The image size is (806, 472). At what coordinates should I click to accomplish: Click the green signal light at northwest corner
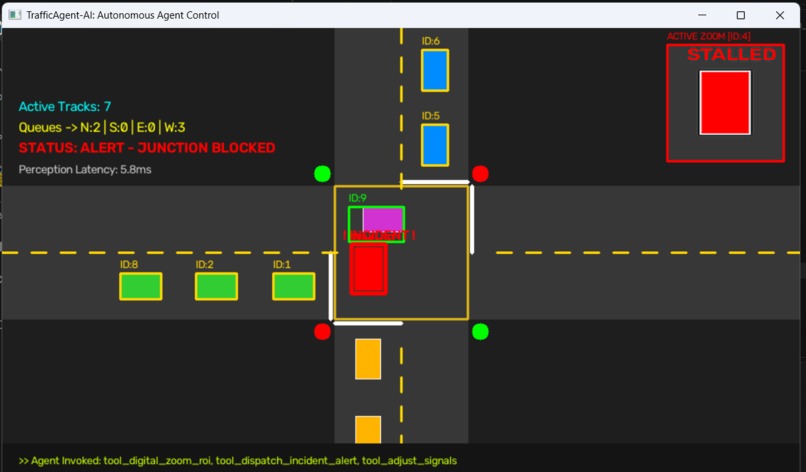click(322, 174)
